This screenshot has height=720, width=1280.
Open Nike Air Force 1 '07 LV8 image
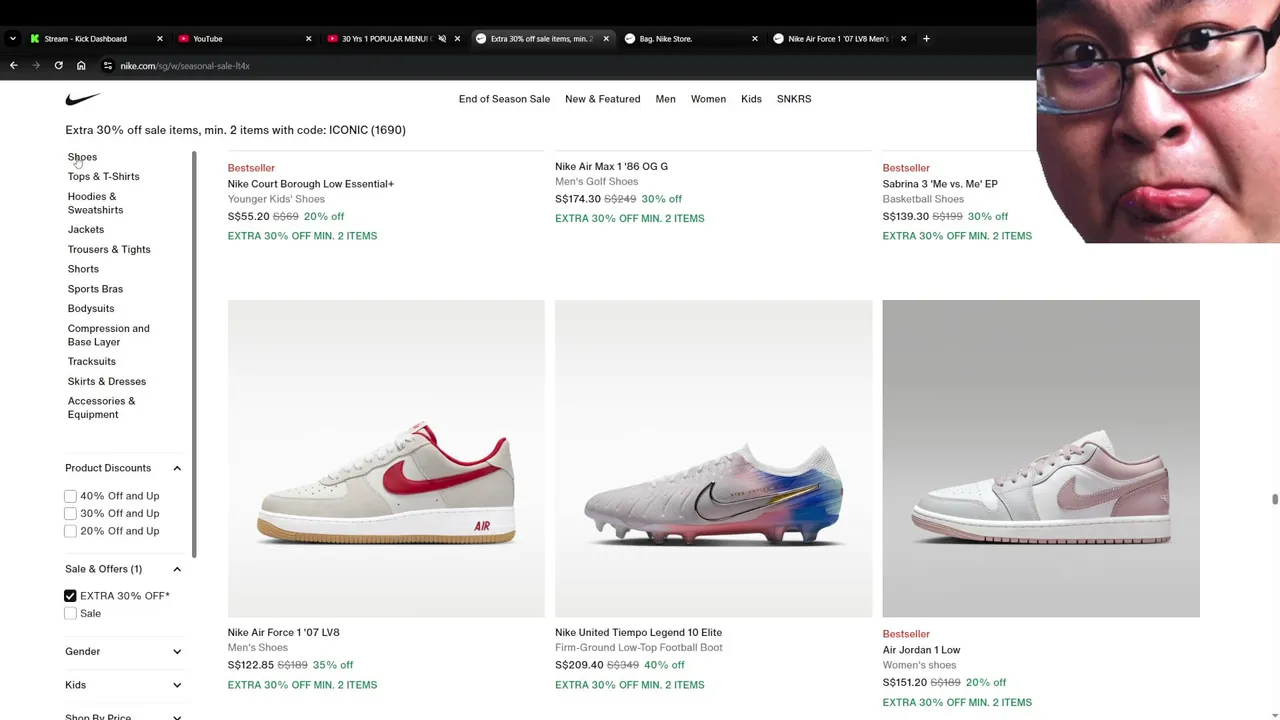(386, 459)
